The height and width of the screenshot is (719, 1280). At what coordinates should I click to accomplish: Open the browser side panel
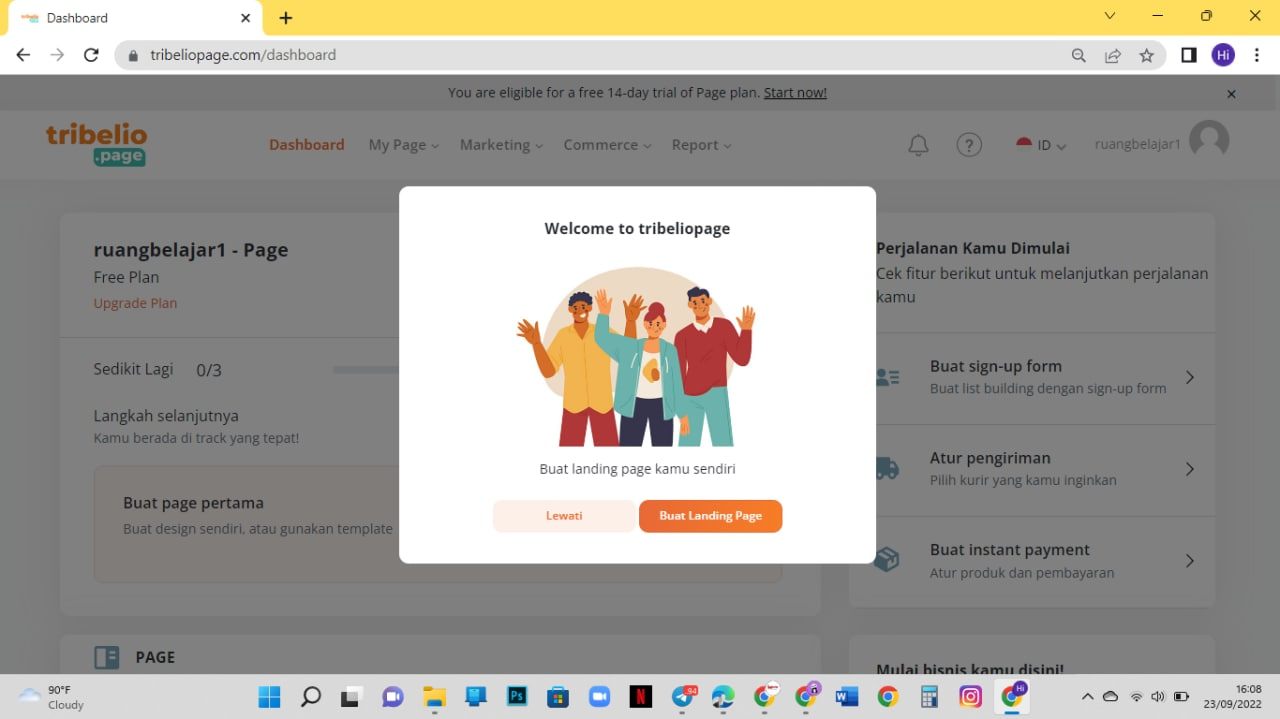tap(1189, 55)
